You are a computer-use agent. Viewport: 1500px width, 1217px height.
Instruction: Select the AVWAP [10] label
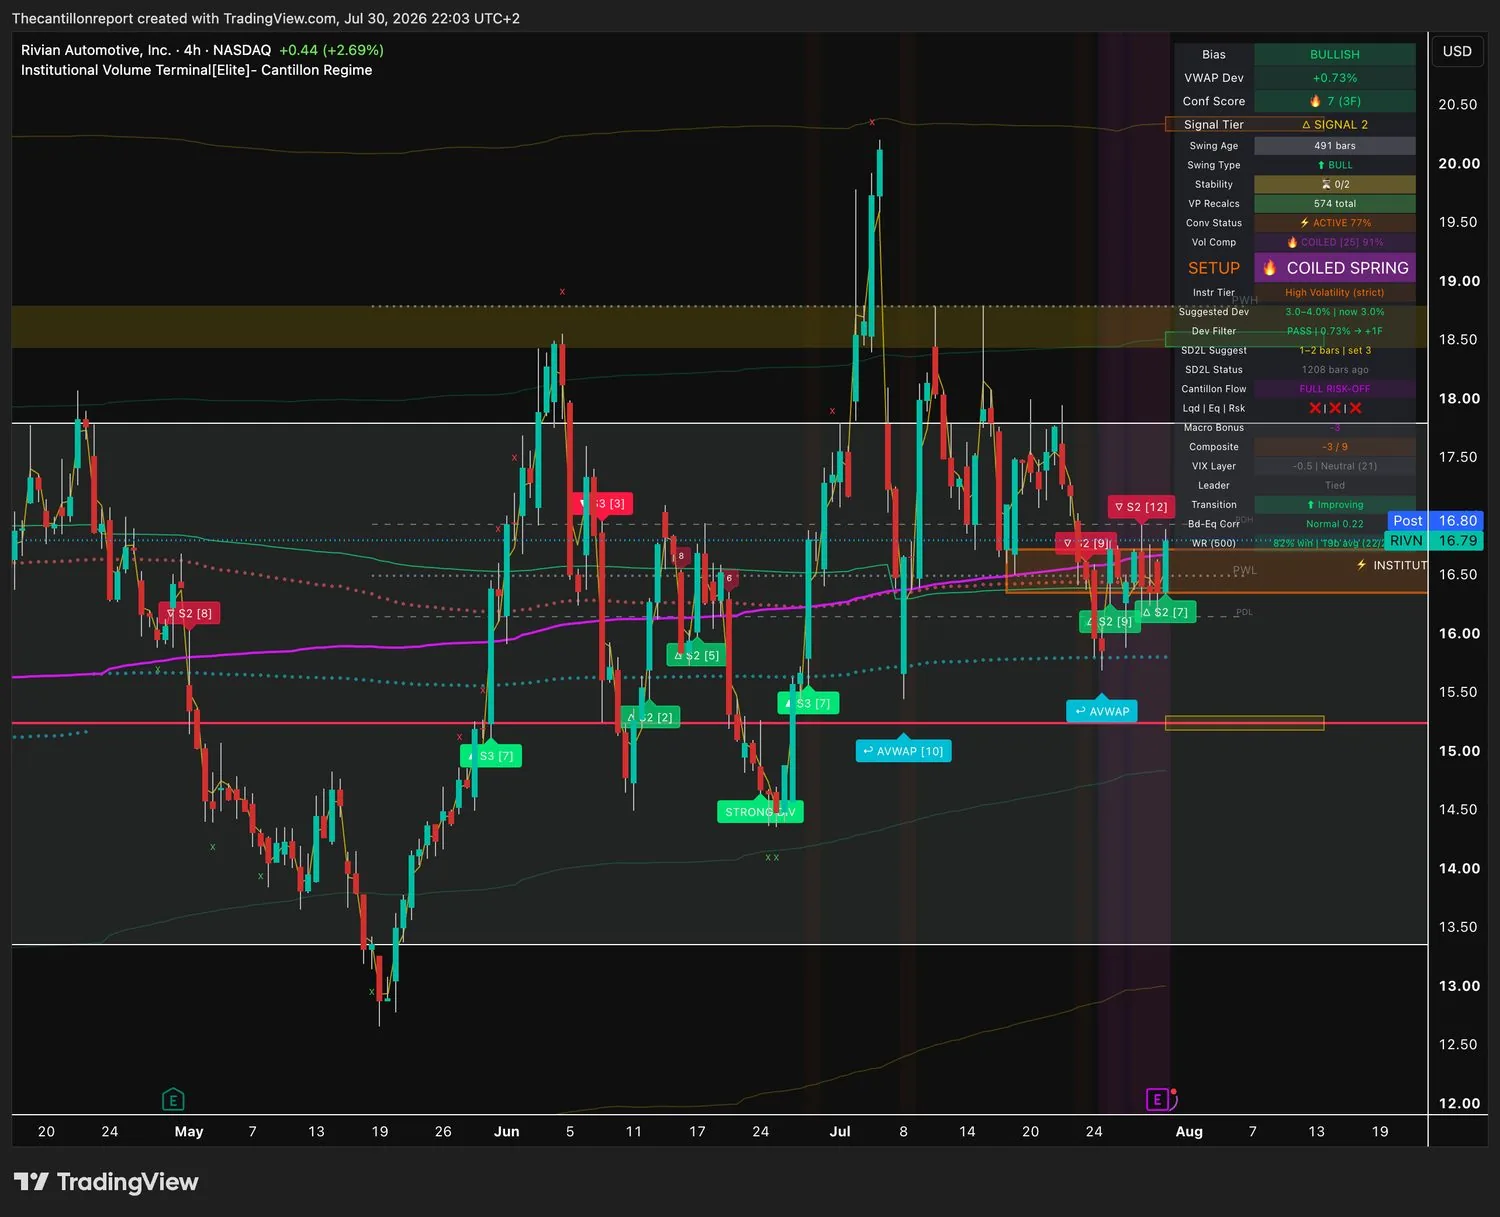[903, 751]
